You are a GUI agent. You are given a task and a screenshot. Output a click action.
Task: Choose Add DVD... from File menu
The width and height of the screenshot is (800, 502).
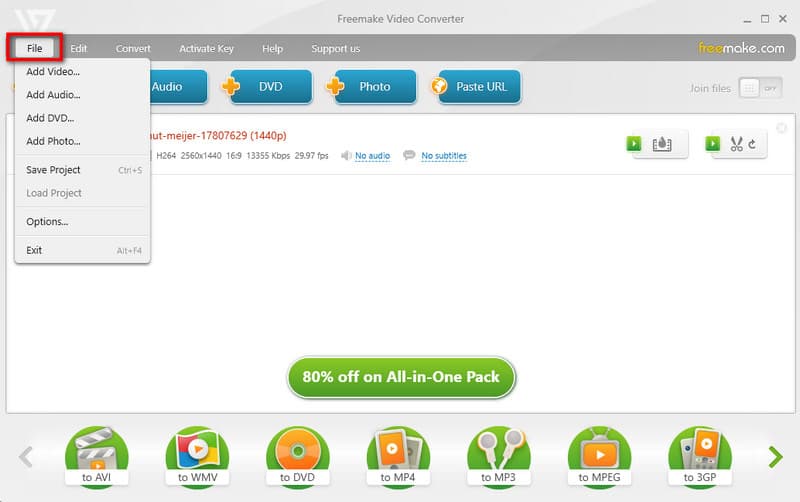(82, 118)
